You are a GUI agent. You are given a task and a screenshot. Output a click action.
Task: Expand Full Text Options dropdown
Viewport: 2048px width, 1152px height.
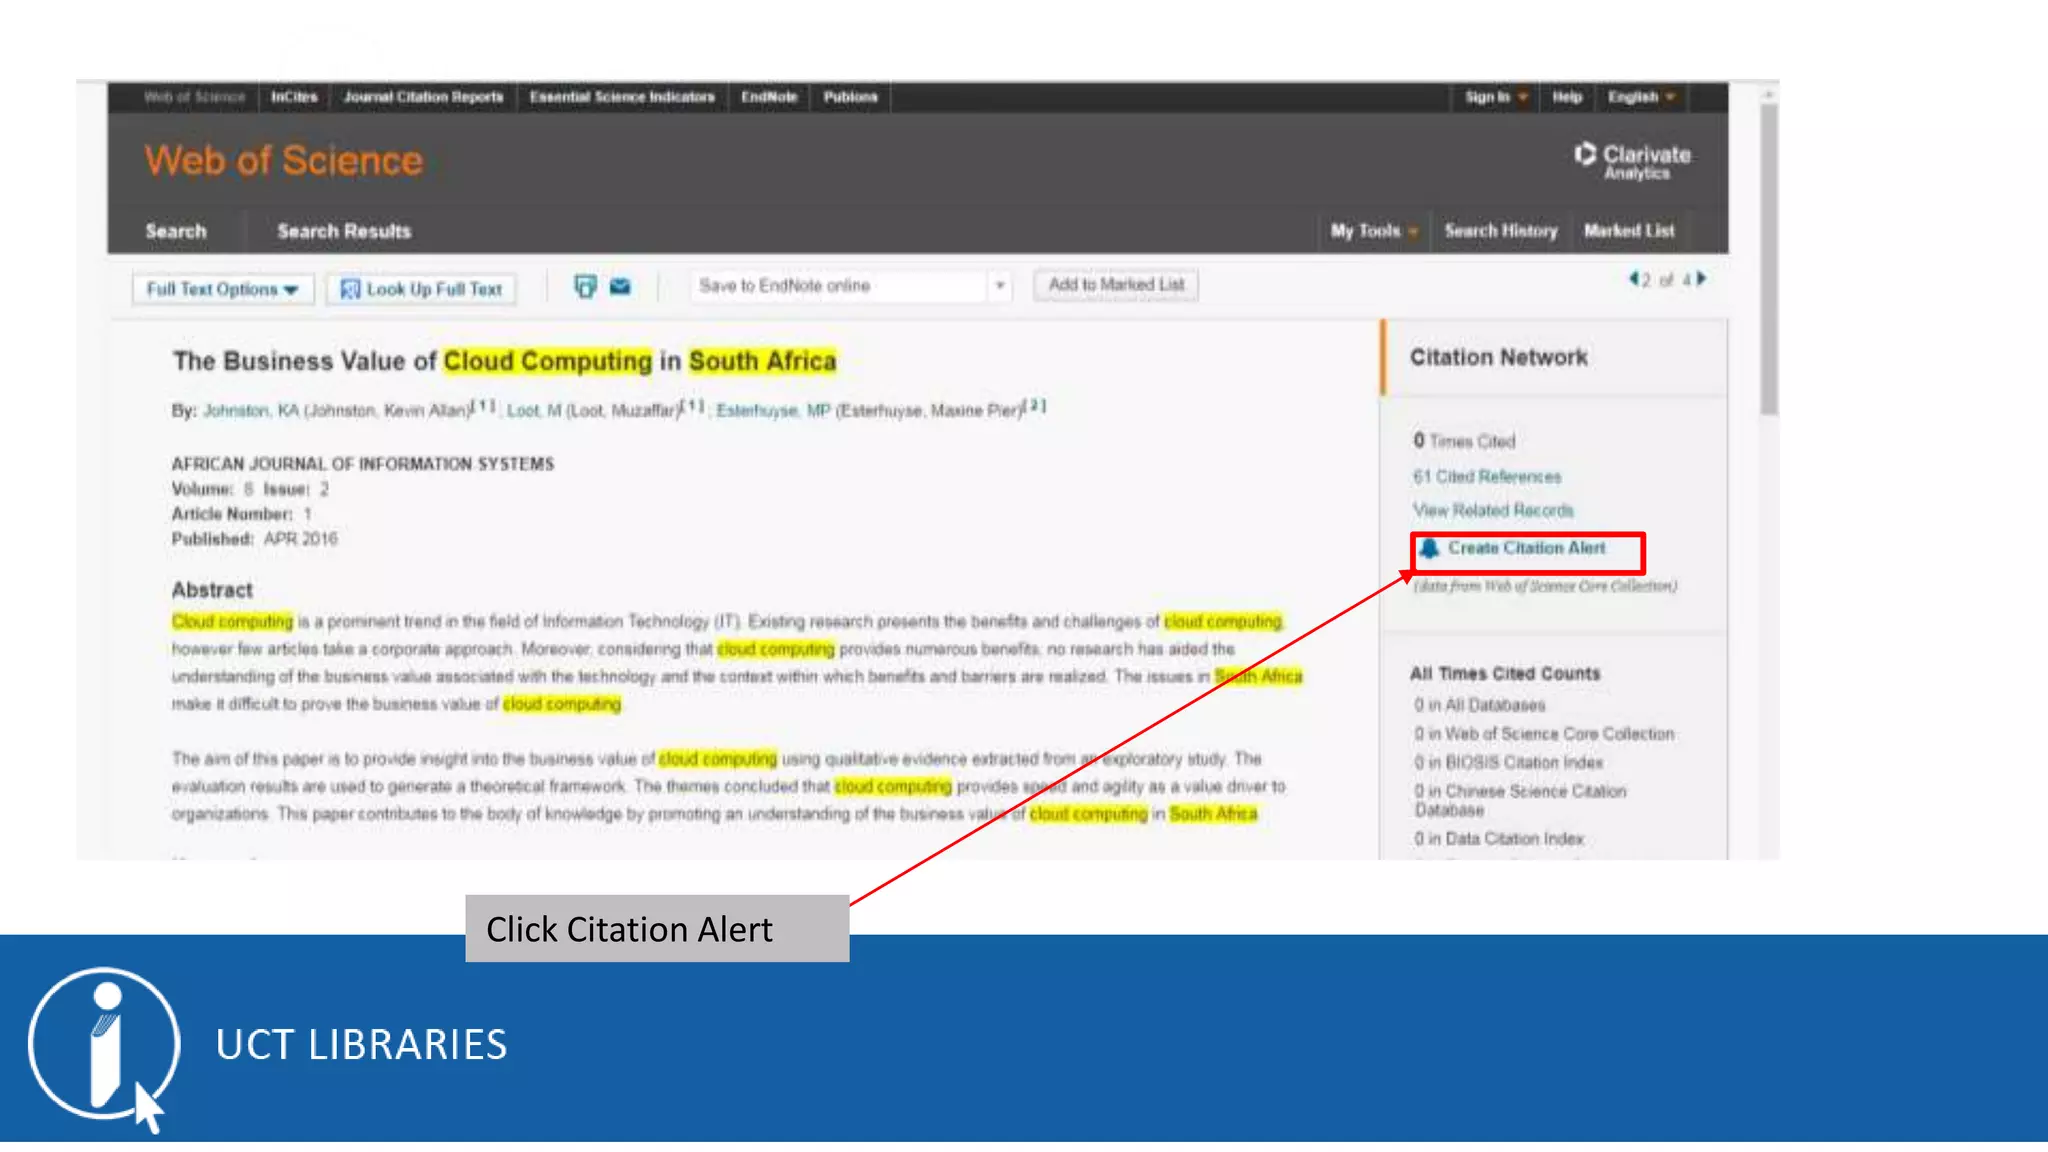(x=222, y=289)
